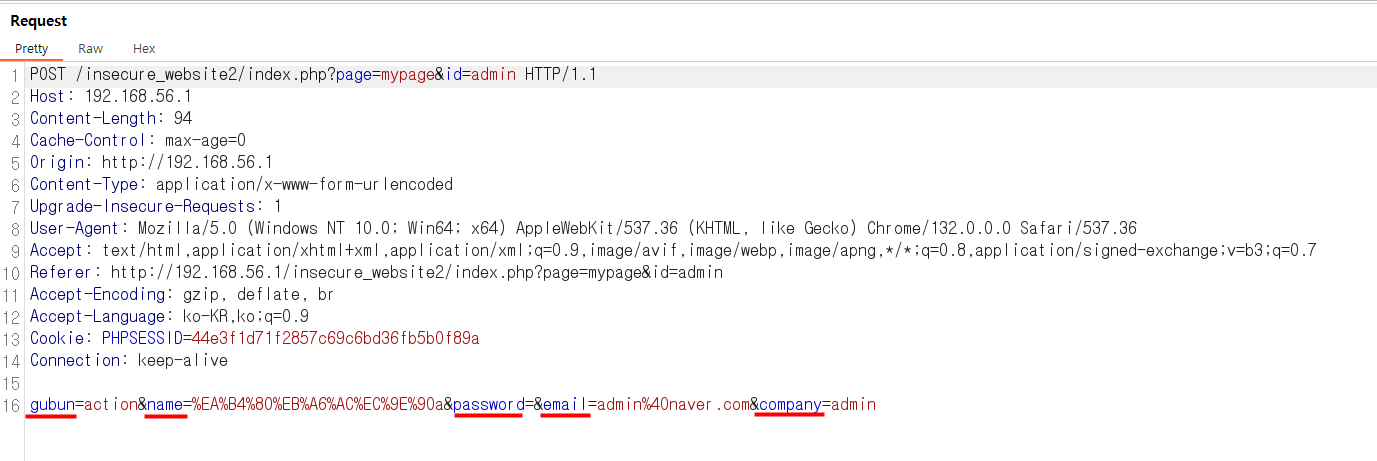Click the email parameter in body
The image size is (1377, 461).
coord(565,405)
